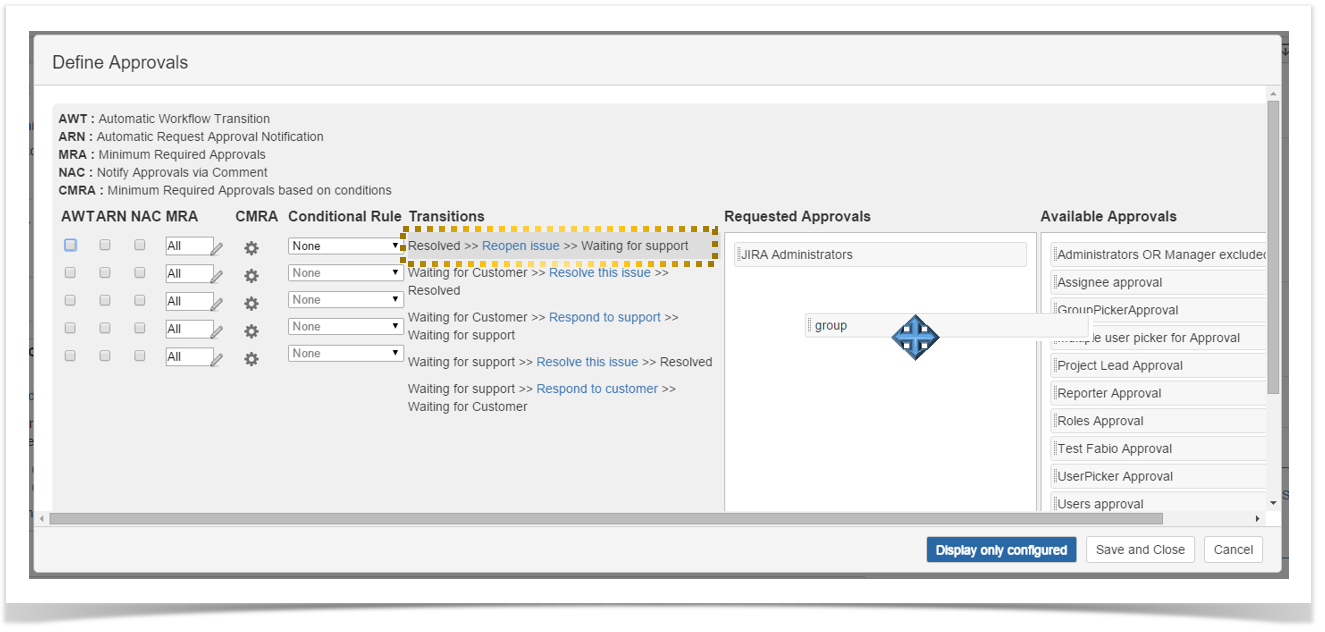Tick the ARN checkbox in second row
1325x632 pixels.
[105, 272]
